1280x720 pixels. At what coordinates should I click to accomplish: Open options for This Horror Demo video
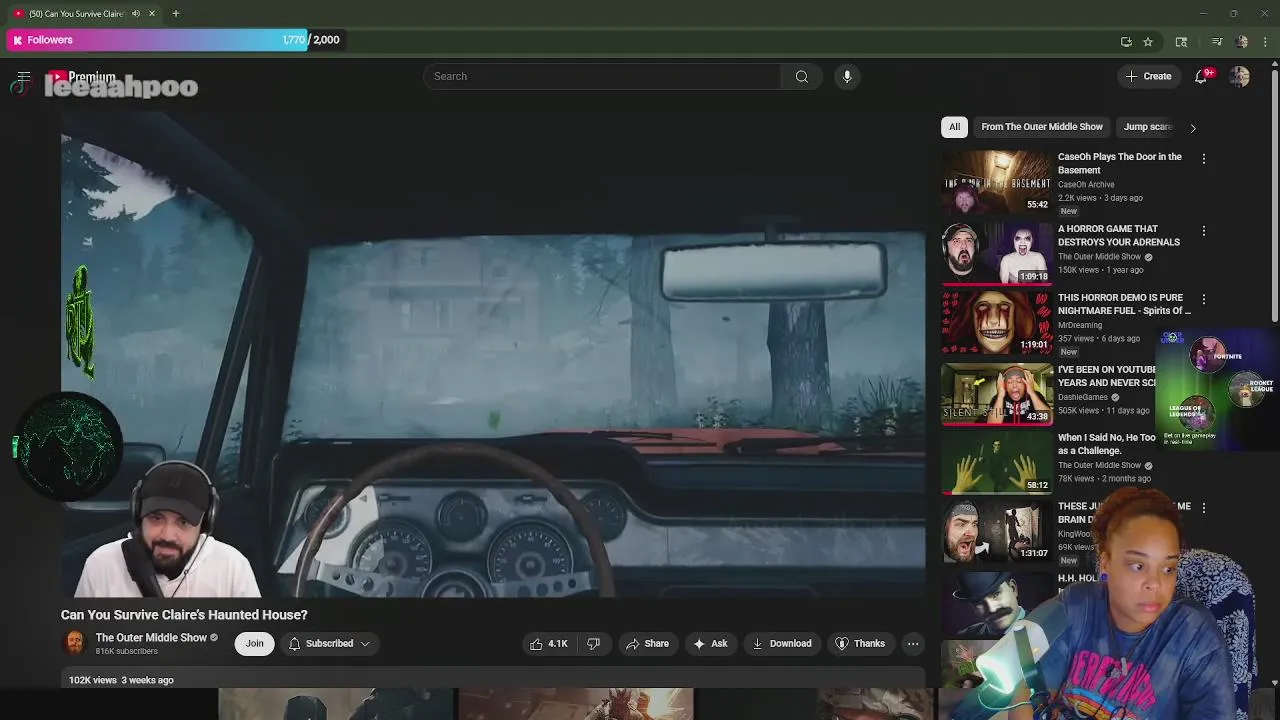pos(1204,299)
